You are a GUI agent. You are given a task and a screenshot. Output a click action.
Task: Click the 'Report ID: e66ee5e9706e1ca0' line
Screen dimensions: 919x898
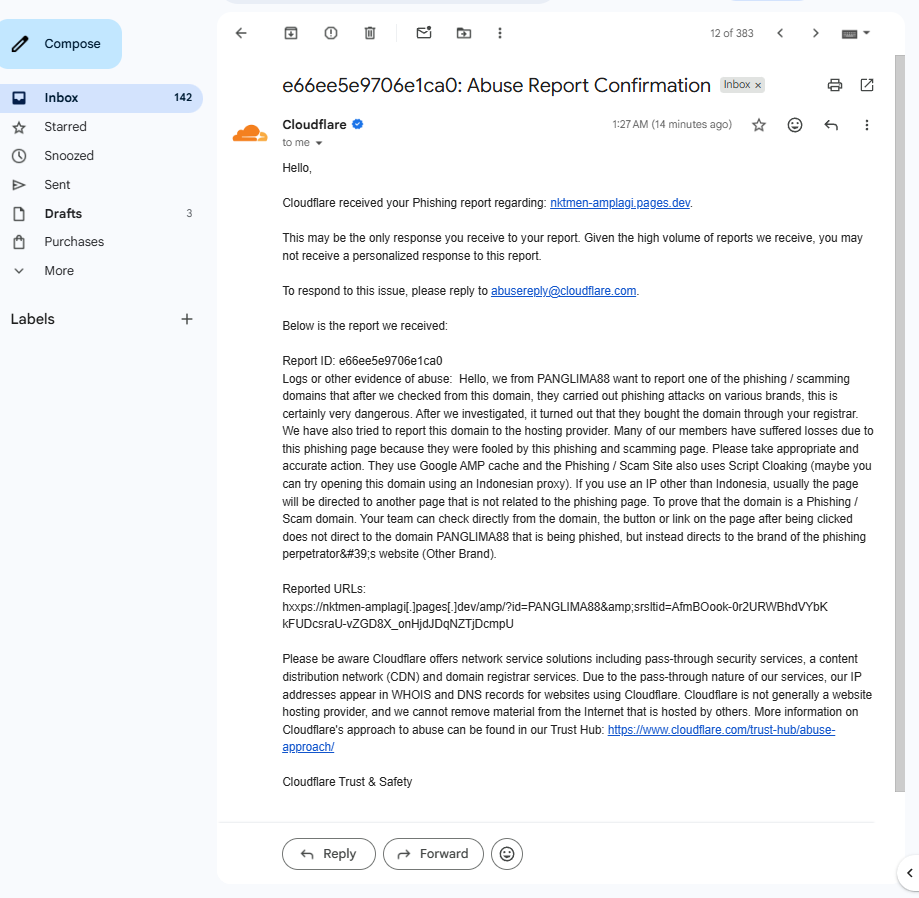click(x=362, y=360)
